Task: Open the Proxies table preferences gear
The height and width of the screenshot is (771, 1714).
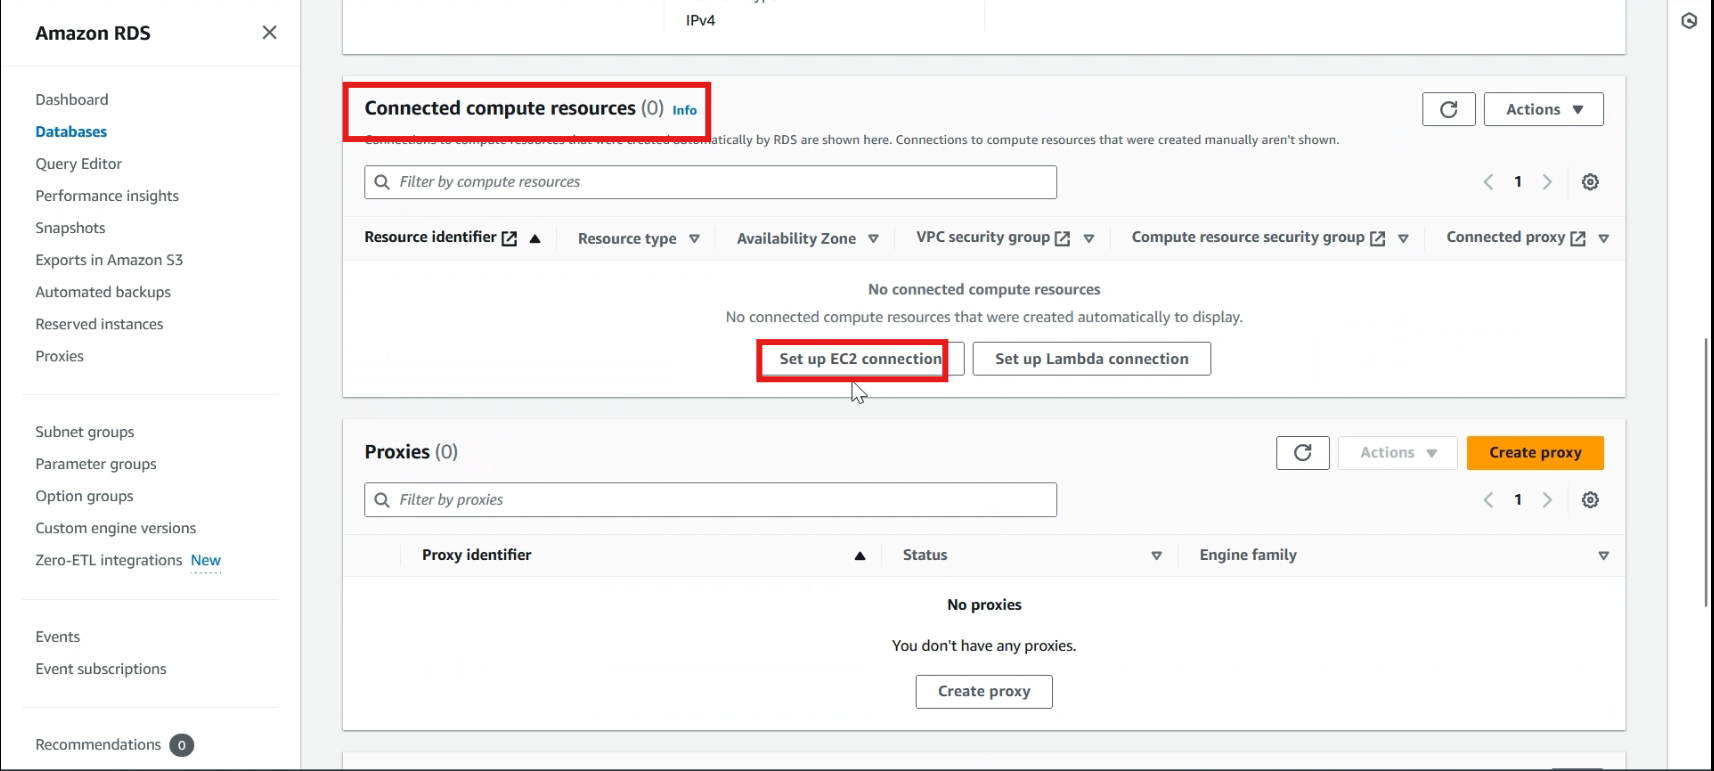Action: click(x=1590, y=500)
